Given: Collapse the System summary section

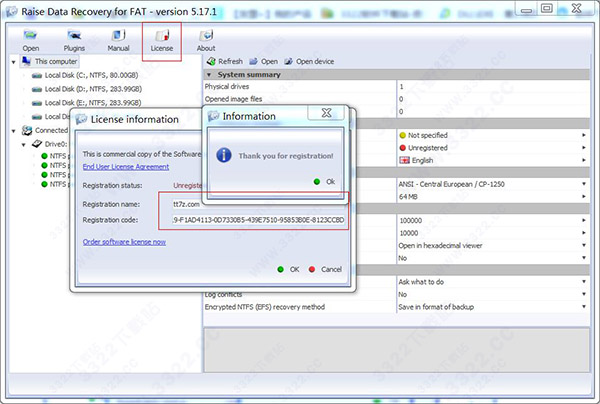Looking at the screenshot, I should (x=209, y=75).
